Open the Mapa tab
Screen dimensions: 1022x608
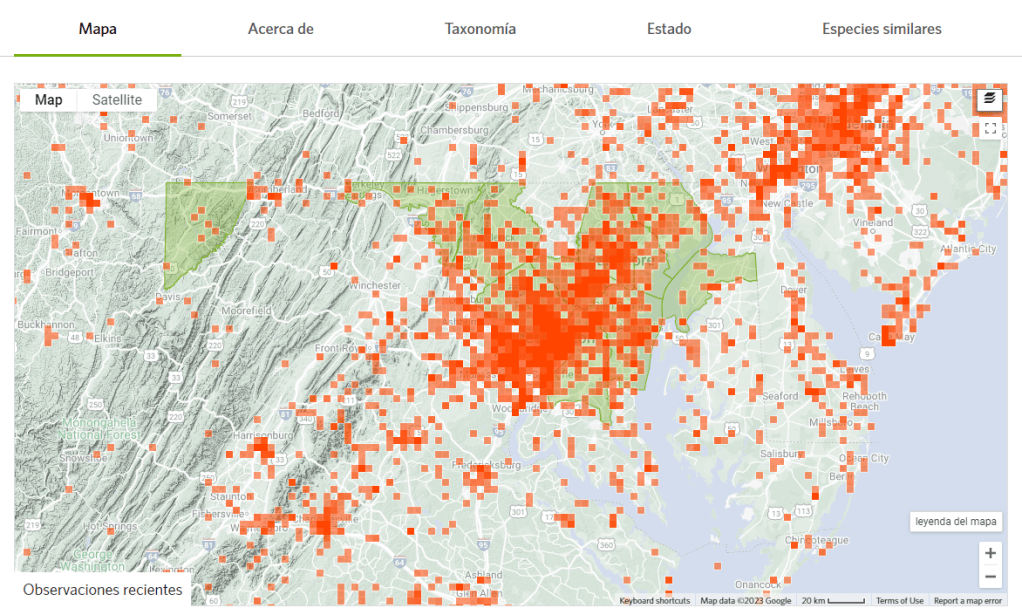98,29
